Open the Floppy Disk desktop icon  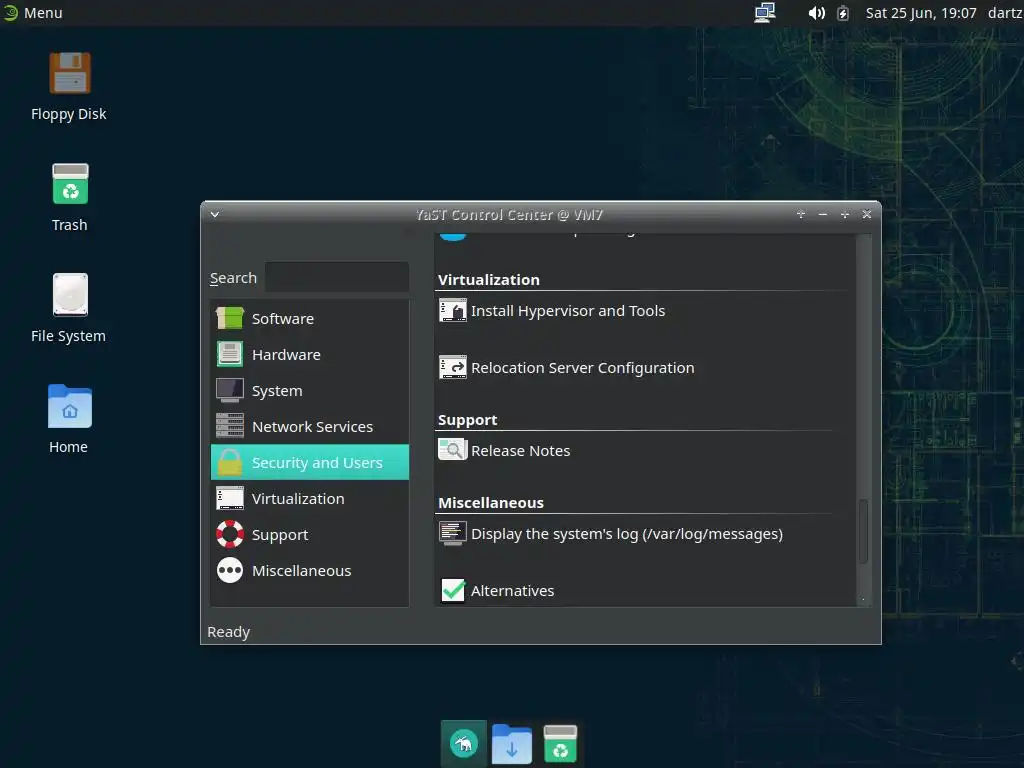tap(70, 73)
